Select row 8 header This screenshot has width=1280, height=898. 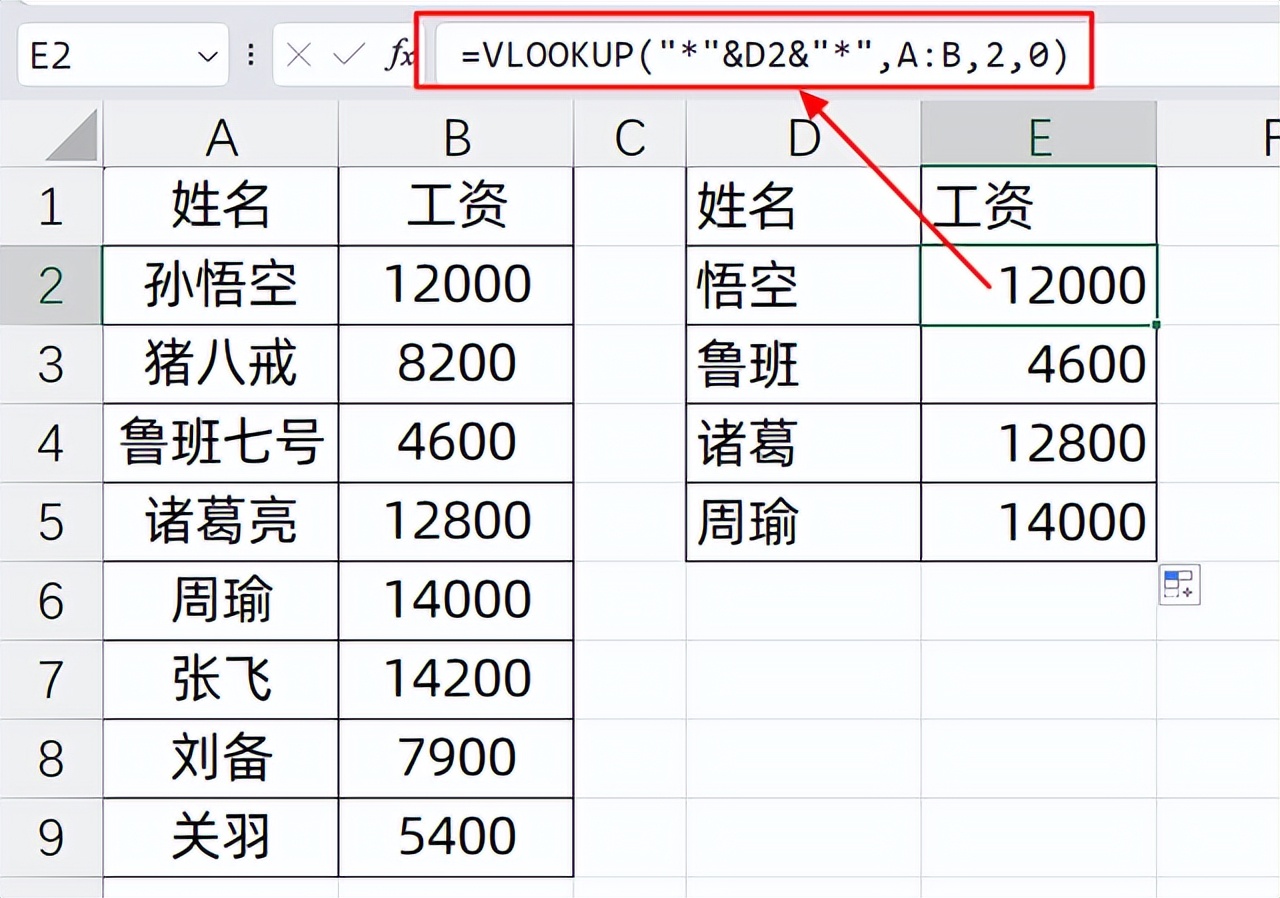[x=51, y=758]
